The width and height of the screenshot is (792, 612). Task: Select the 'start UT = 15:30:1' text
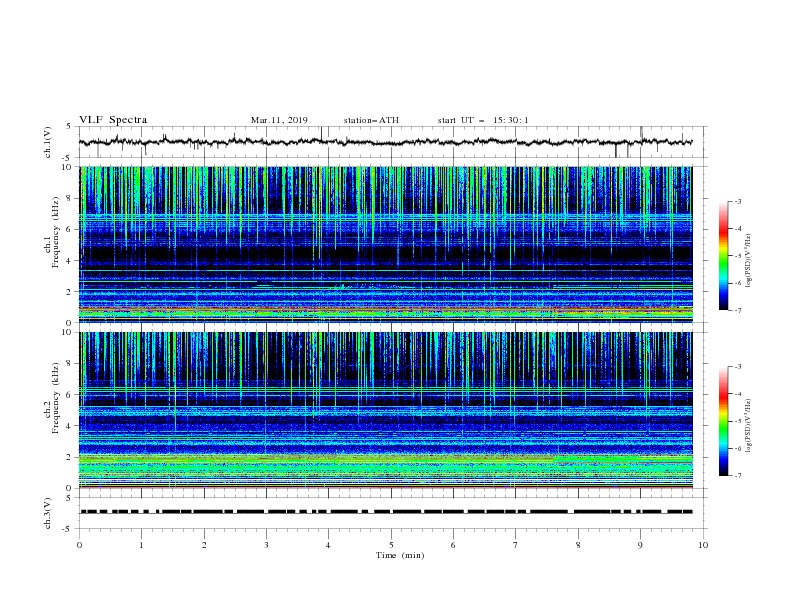[483, 120]
